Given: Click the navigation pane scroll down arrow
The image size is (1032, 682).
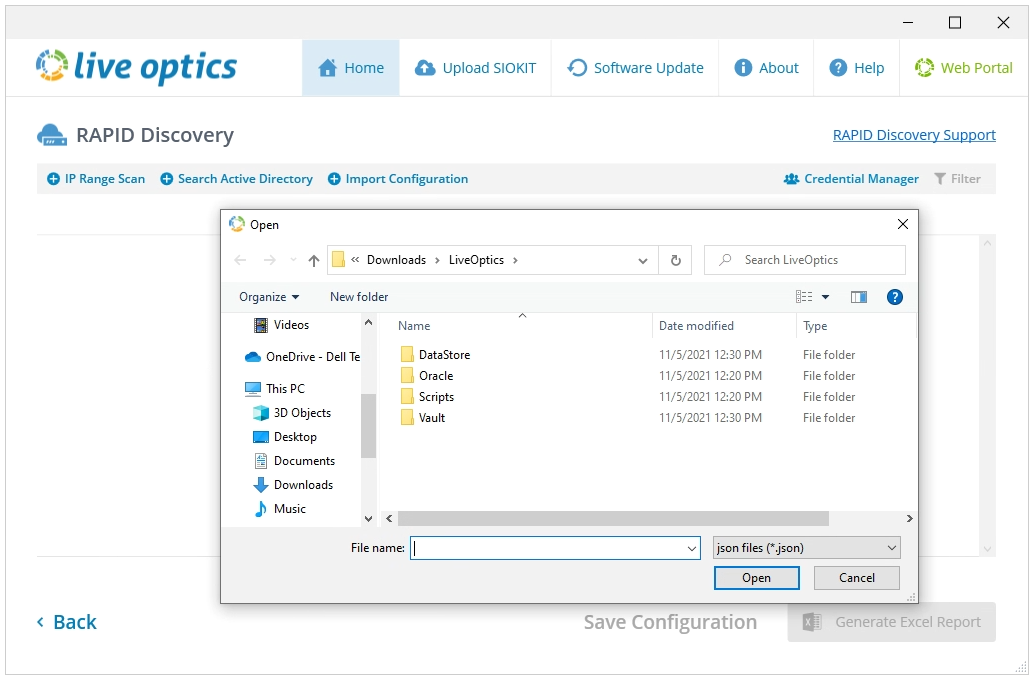Looking at the screenshot, I should [369, 519].
